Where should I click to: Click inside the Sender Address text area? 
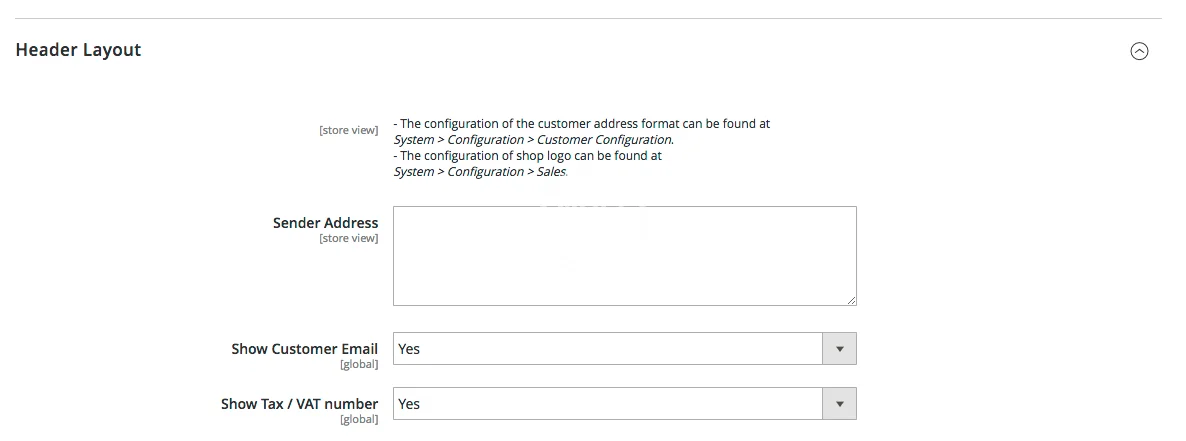(x=624, y=255)
